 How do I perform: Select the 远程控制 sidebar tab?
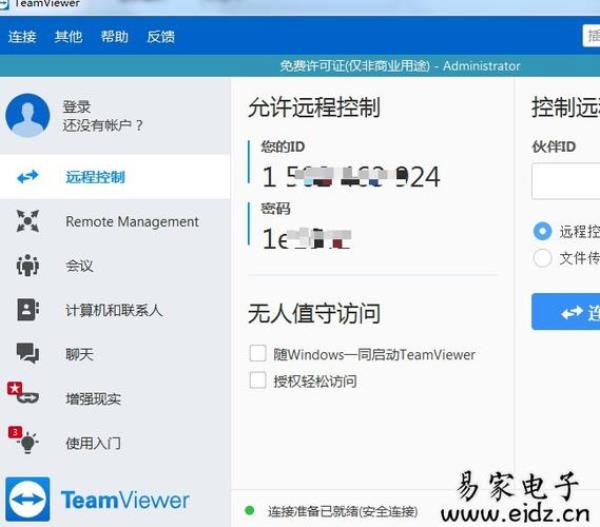click(x=115, y=177)
